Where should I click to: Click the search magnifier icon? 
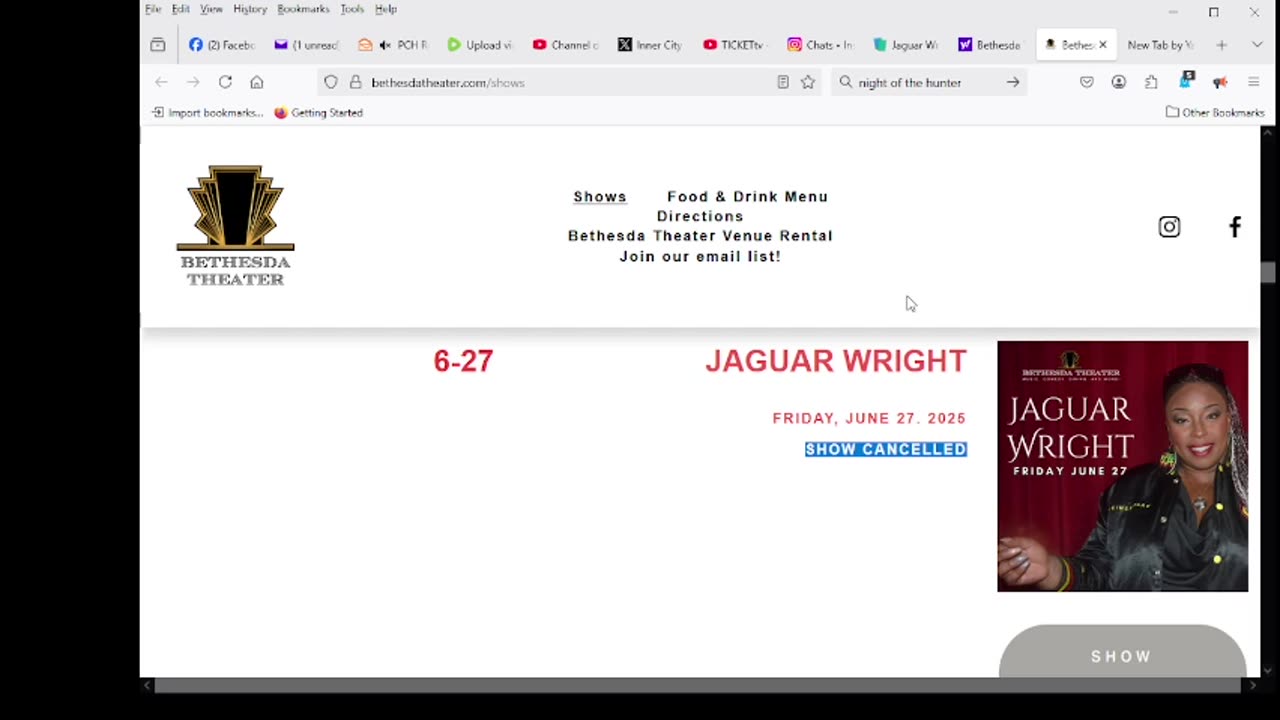click(846, 82)
